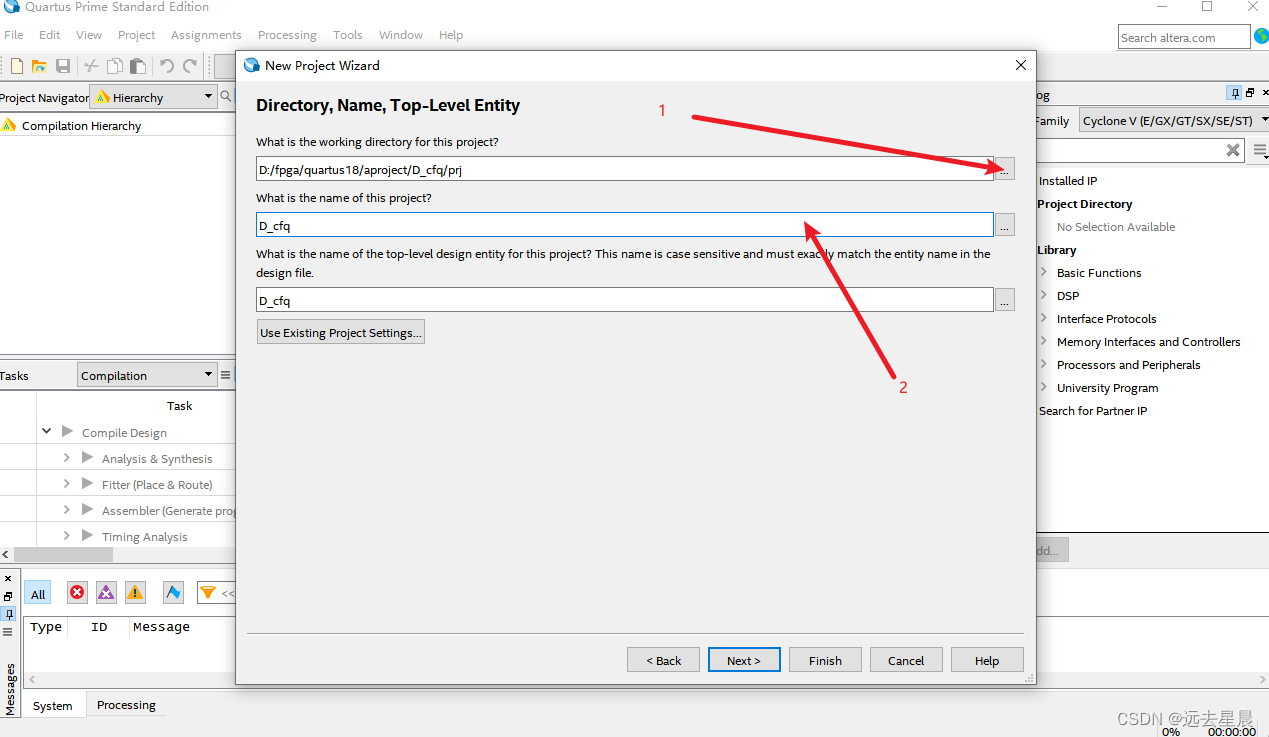
Task: Browse for the working directory via the ... button
Action: 1005,169
